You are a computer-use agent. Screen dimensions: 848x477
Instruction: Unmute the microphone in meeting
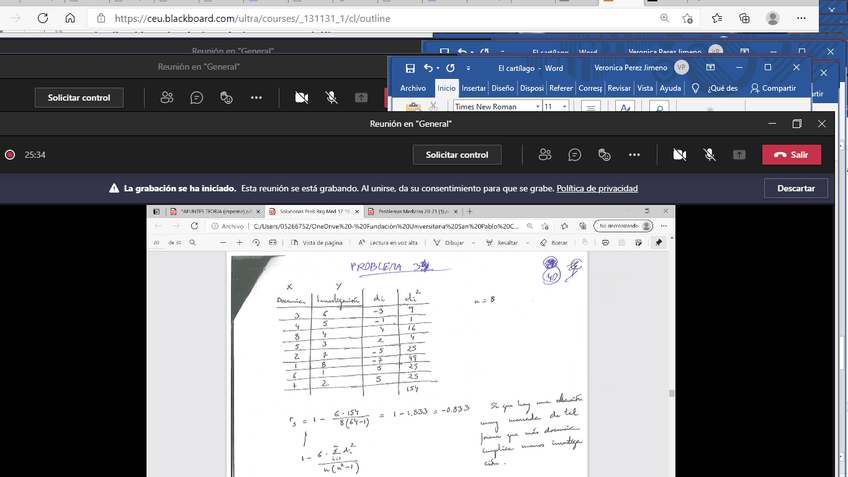(709, 155)
